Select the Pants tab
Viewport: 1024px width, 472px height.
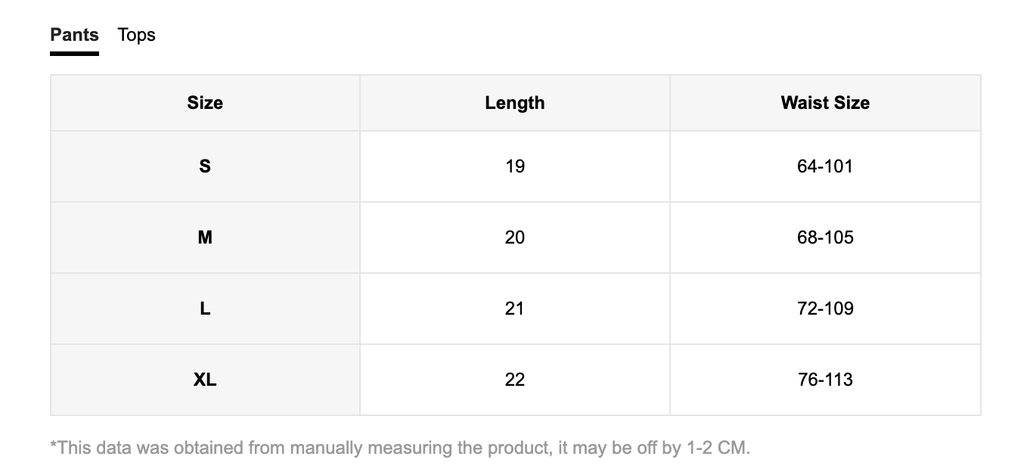[74, 35]
